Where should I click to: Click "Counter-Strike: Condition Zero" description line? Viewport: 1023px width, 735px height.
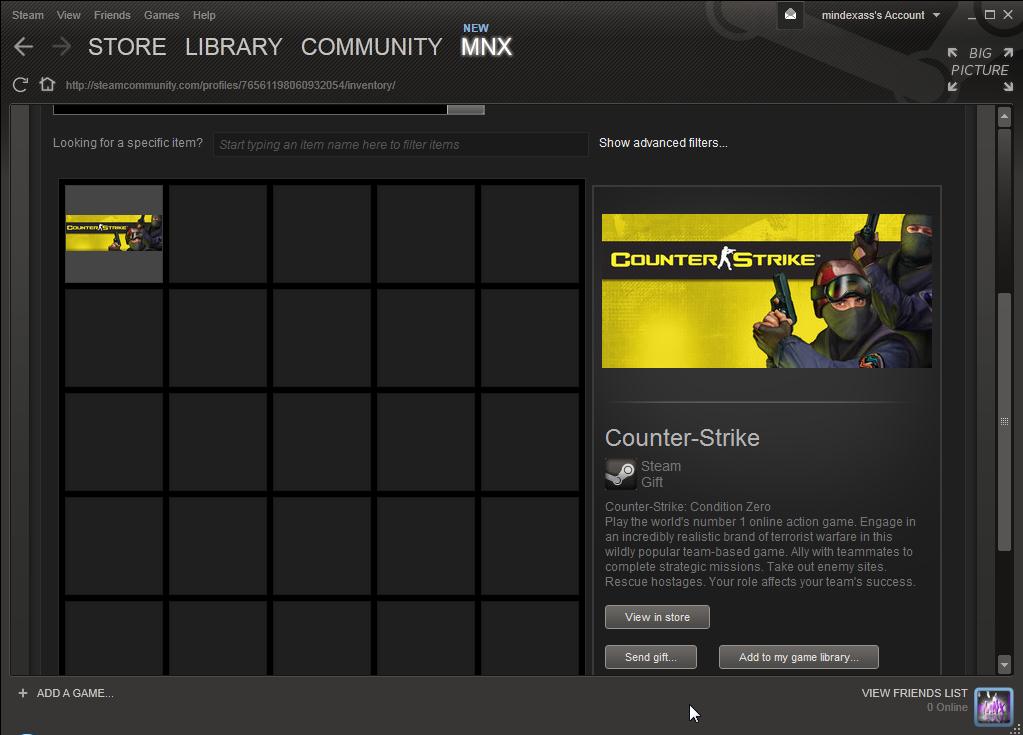point(688,507)
